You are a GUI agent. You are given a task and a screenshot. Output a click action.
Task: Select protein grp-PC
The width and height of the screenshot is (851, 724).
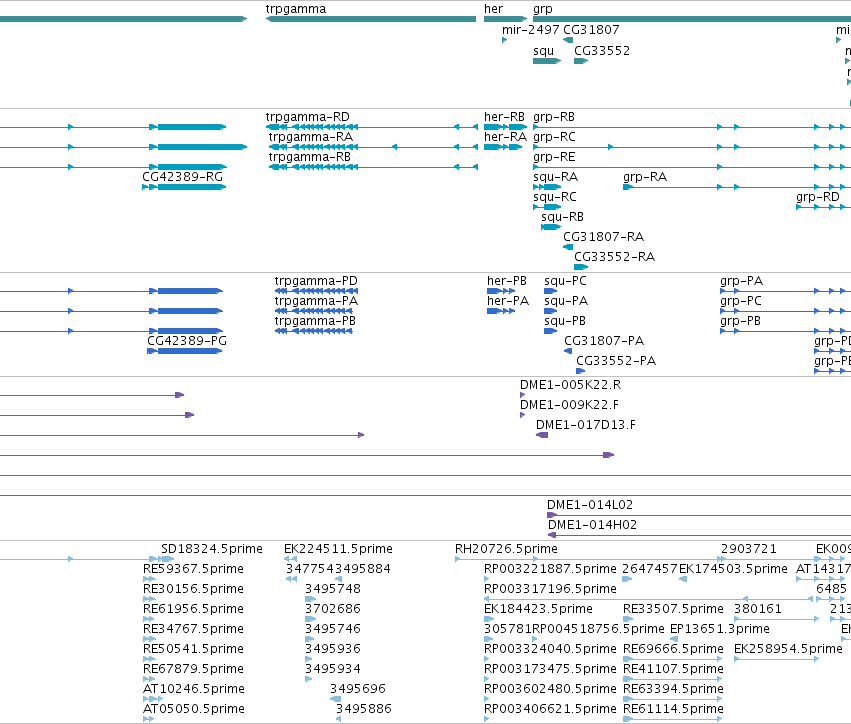785,311
